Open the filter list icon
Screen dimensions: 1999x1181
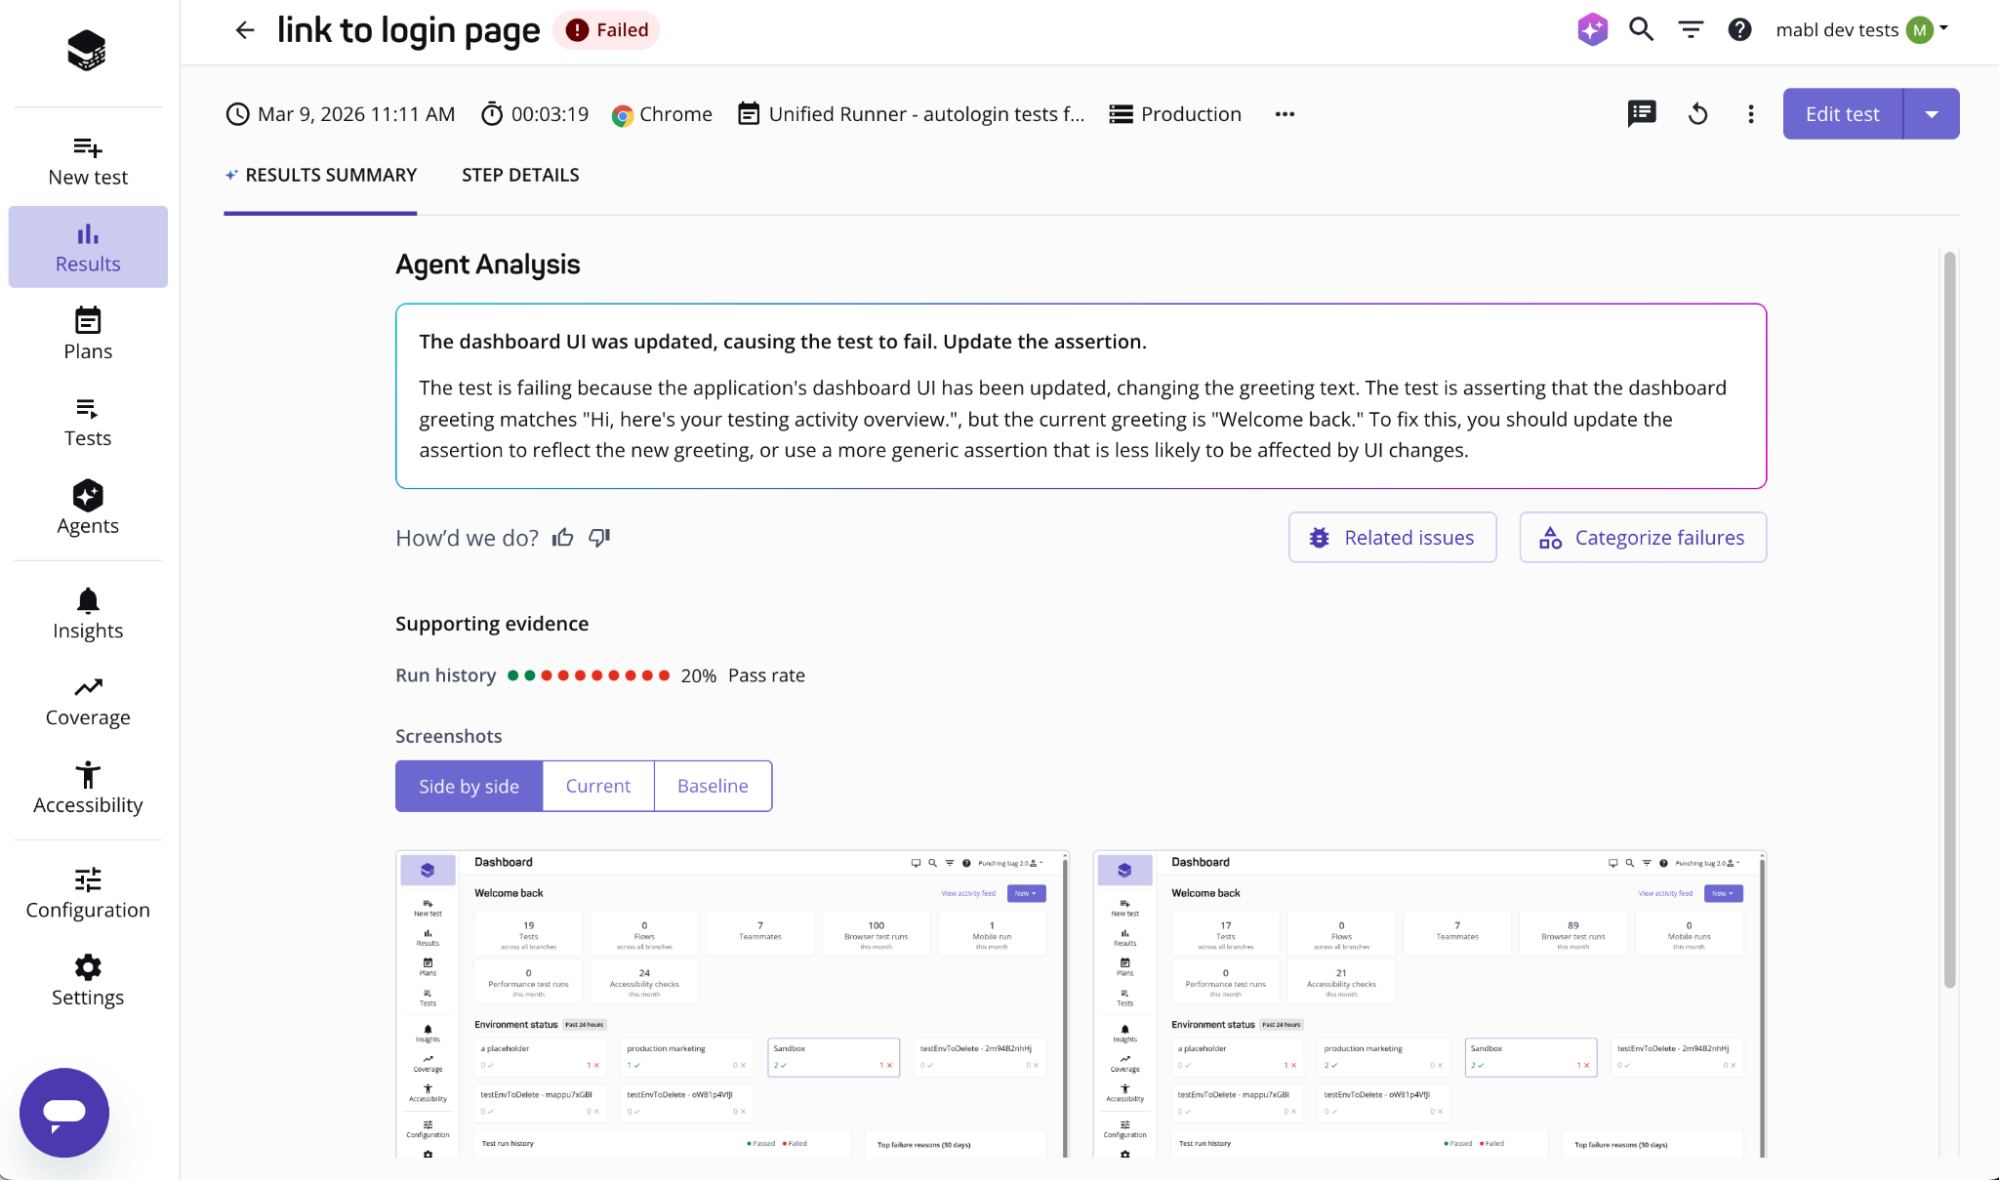pyautogui.click(x=1690, y=30)
